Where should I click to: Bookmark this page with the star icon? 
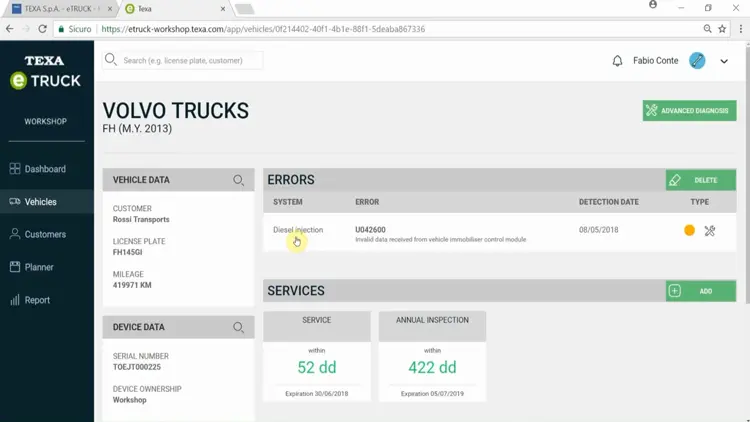tap(722, 29)
